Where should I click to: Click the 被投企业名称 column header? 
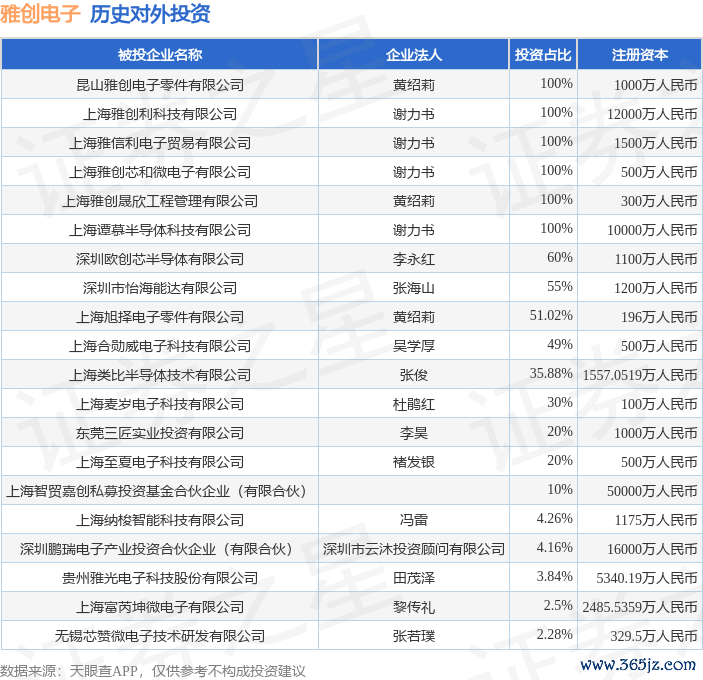tap(160, 55)
